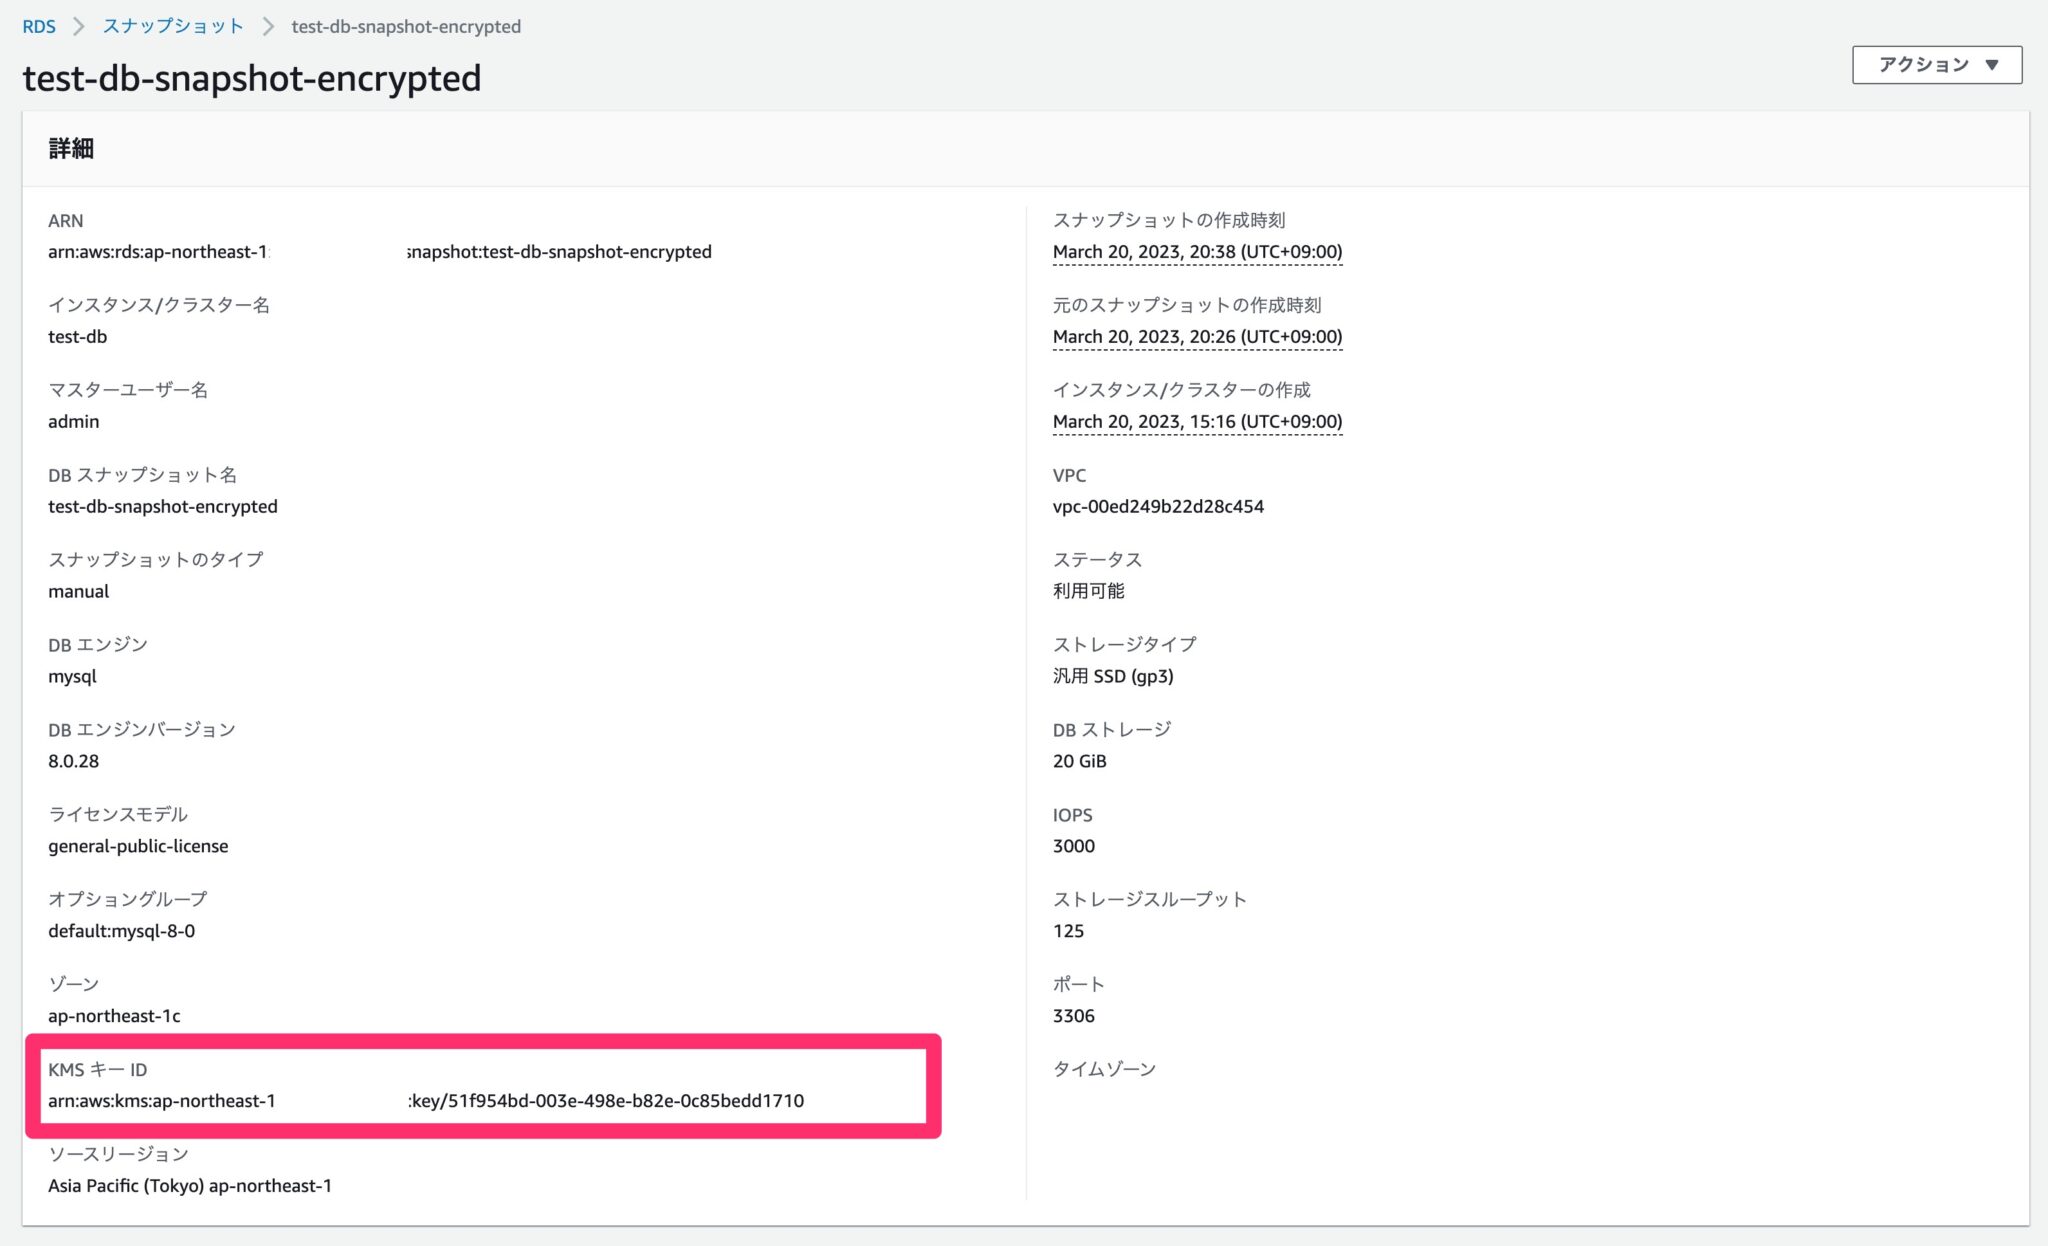
Task: Show tooltip for 元のスナップショットの作成時刻 date
Action: (x=1196, y=336)
